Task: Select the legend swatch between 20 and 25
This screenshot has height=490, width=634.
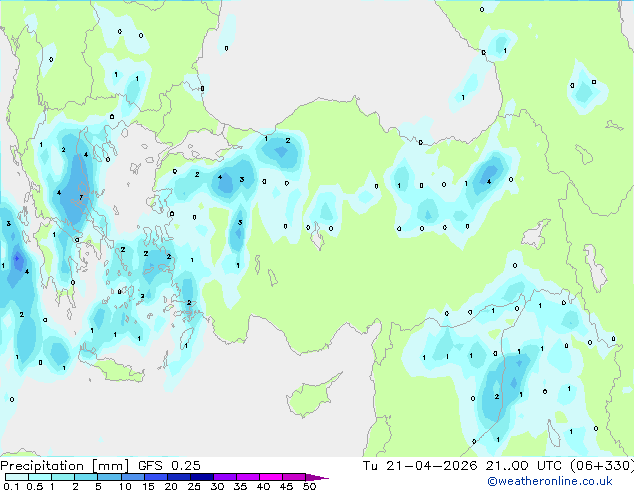Action: click(x=178, y=477)
